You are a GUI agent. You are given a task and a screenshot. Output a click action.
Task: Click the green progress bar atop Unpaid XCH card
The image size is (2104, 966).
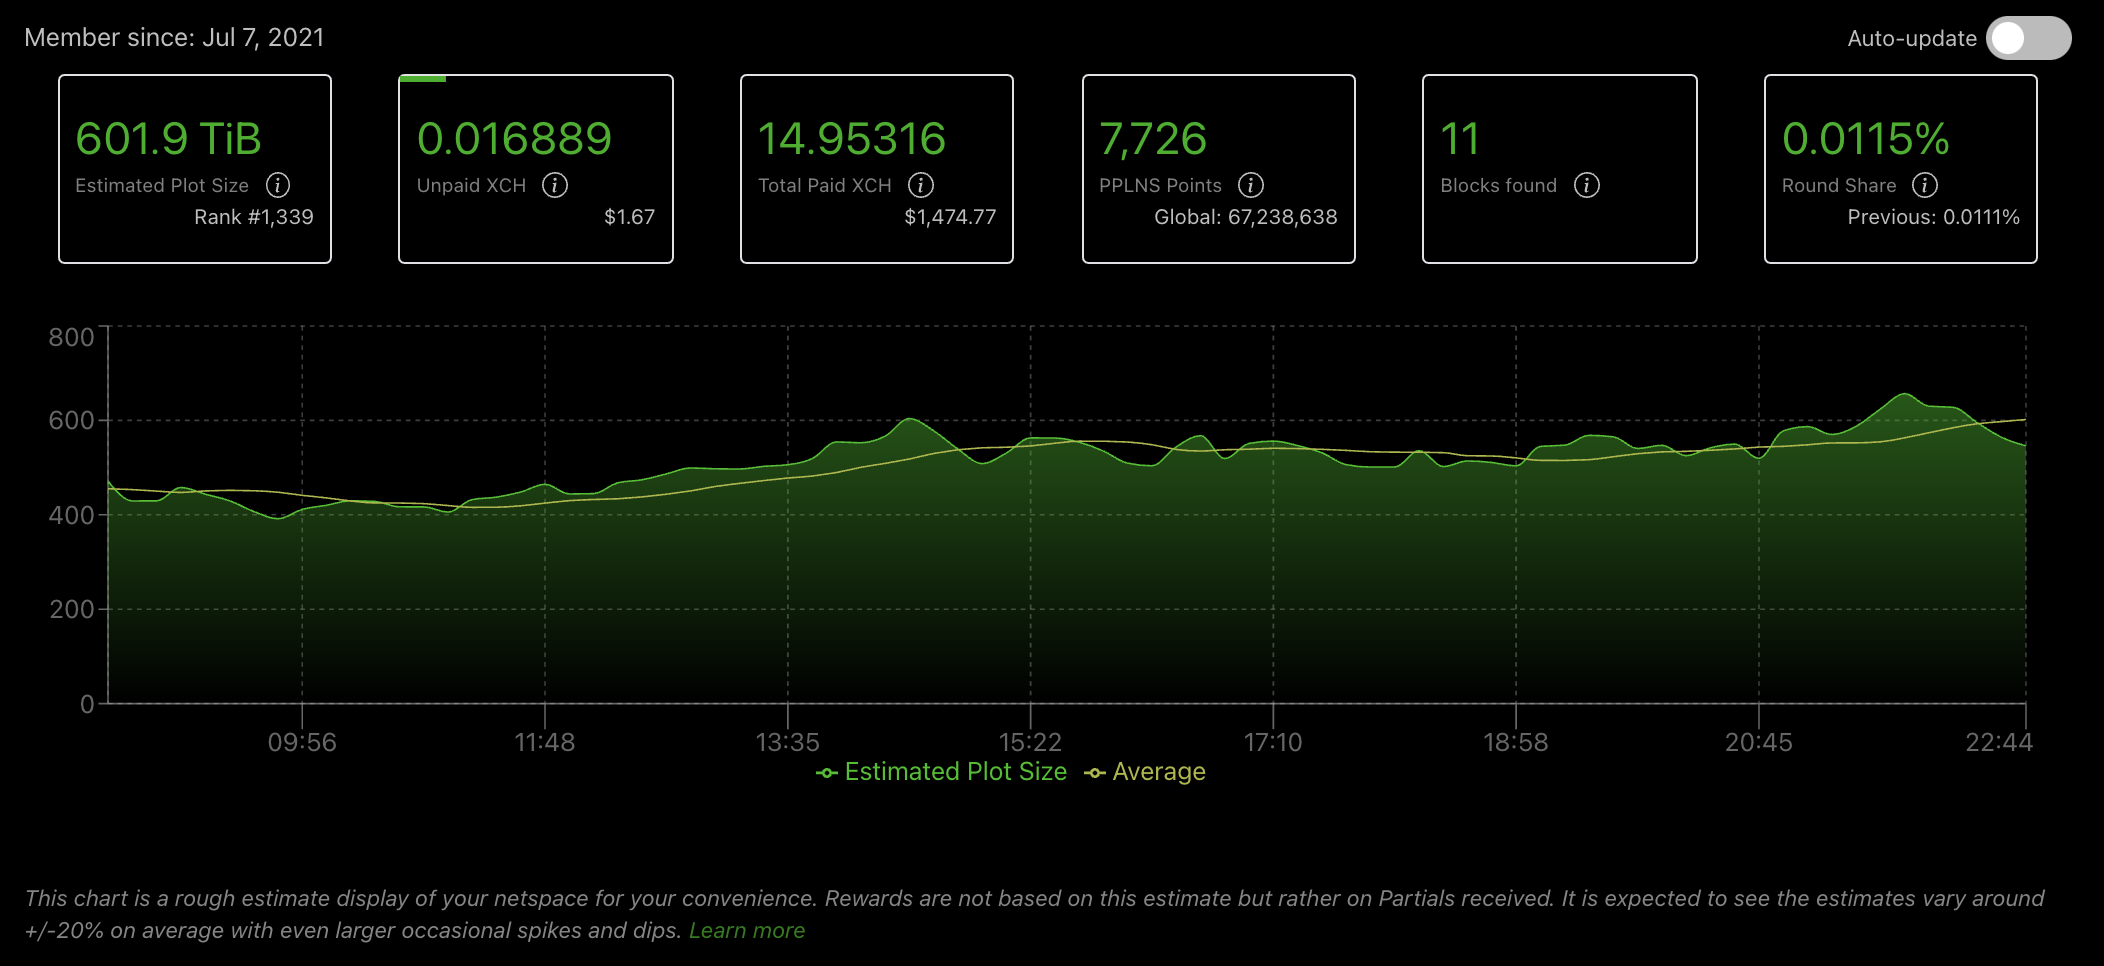(x=422, y=78)
